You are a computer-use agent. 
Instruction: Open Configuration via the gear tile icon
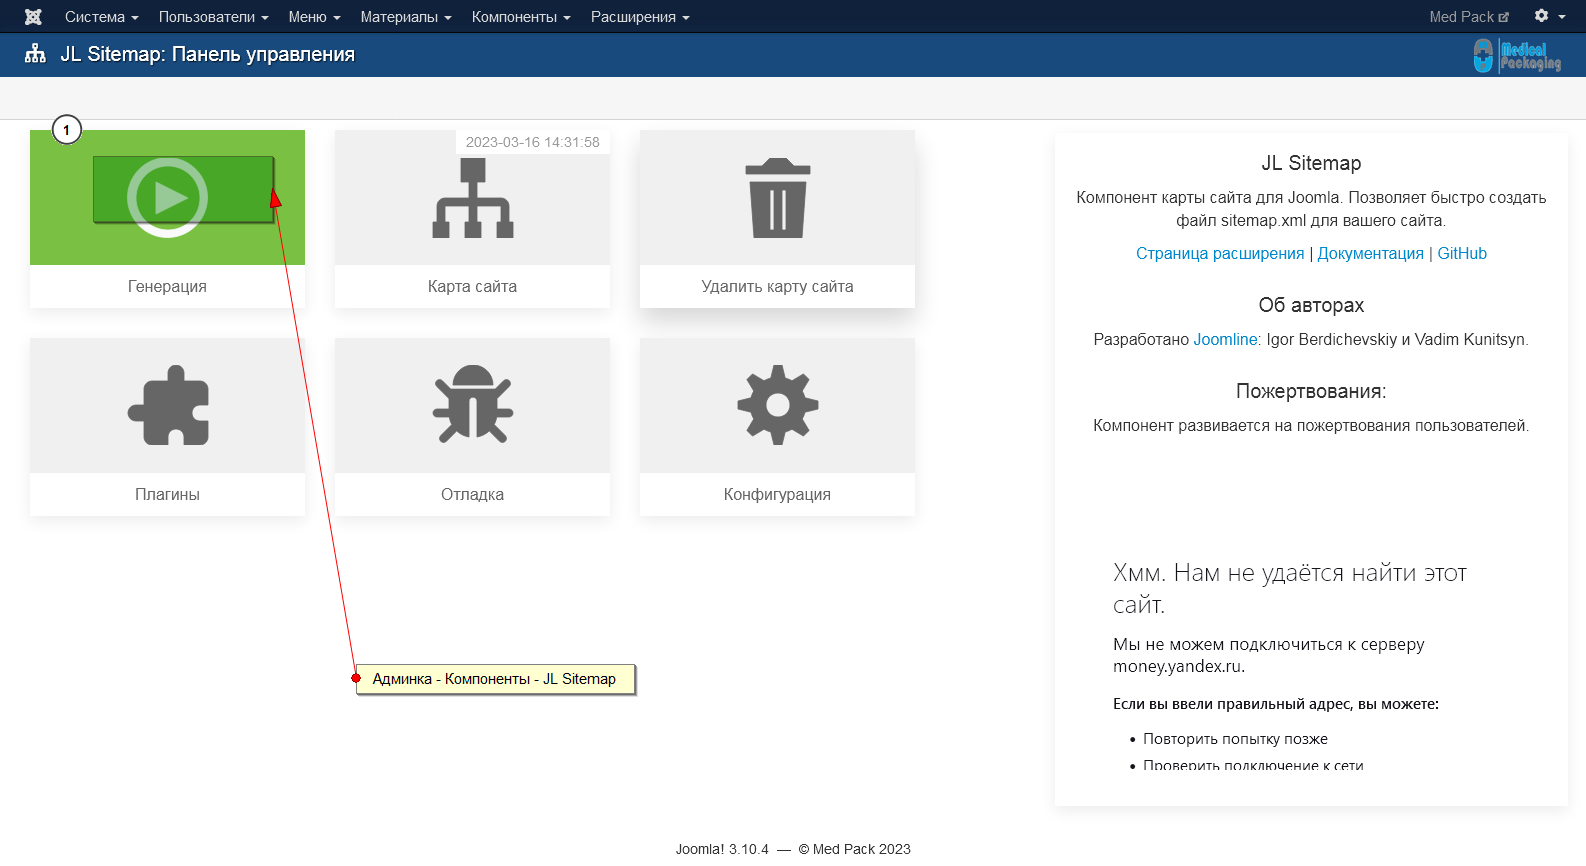click(777, 405)
